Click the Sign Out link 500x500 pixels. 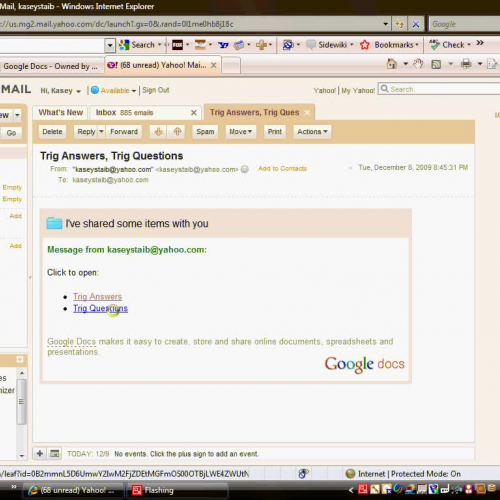pos(156,90)
